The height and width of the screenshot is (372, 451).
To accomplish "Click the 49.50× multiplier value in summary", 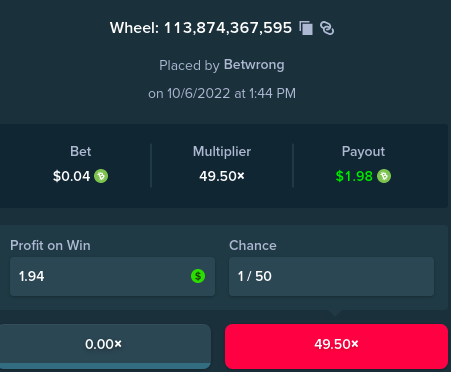I will tap(222, 176).
